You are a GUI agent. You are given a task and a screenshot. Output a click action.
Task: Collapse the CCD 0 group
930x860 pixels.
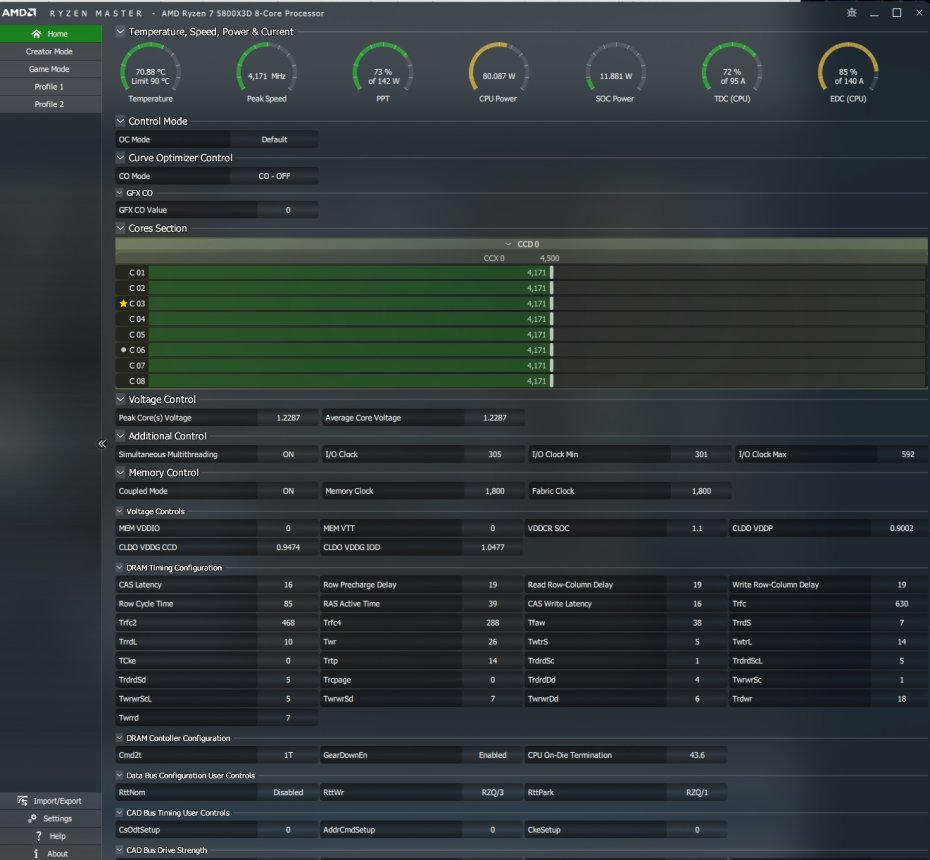click(508, 244)
